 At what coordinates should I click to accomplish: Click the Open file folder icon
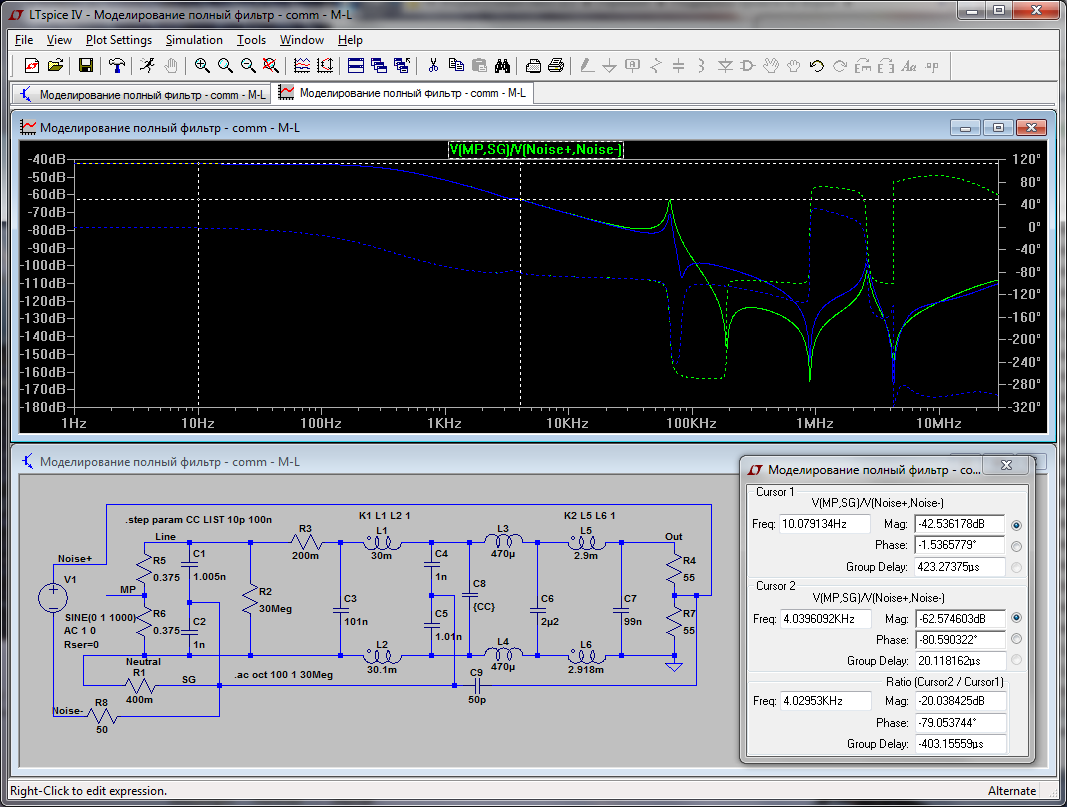[x=56, y=66]
